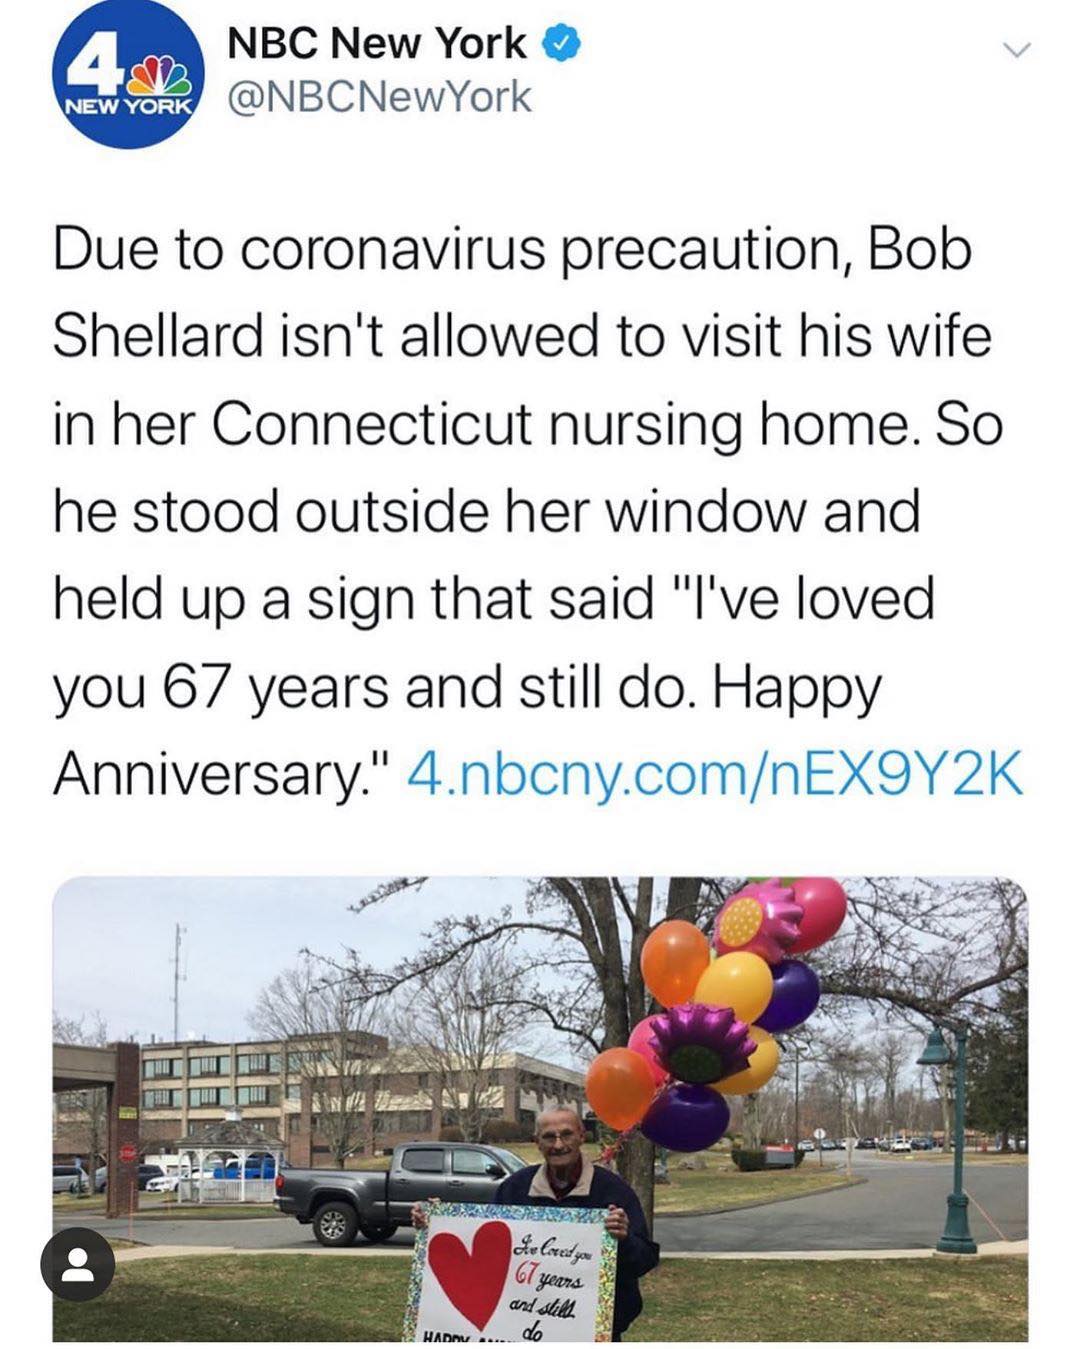The height and width of the screenshot is (1349, 1080).
Task: Click the @NBCNewYork handle
Action: [381, 97]
